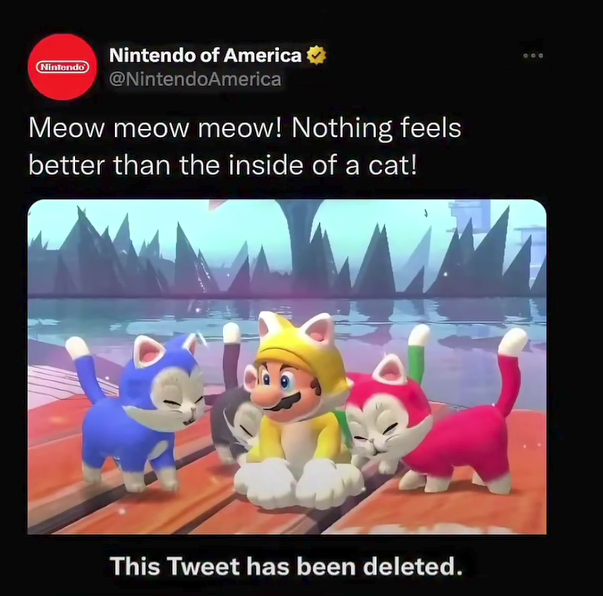This screenshot has height=596, width=603.
Task: Open the @NintendoAmerica handle link
Action: [x=195, y=79]
